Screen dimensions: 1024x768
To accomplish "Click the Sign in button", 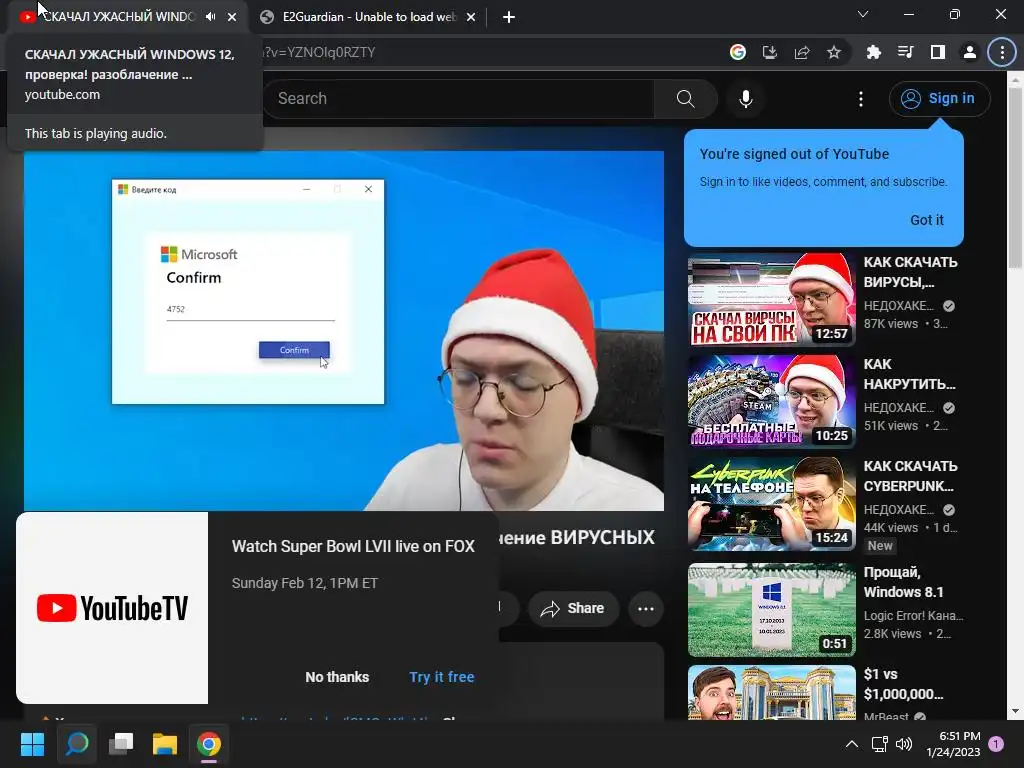I will point(939,99).
